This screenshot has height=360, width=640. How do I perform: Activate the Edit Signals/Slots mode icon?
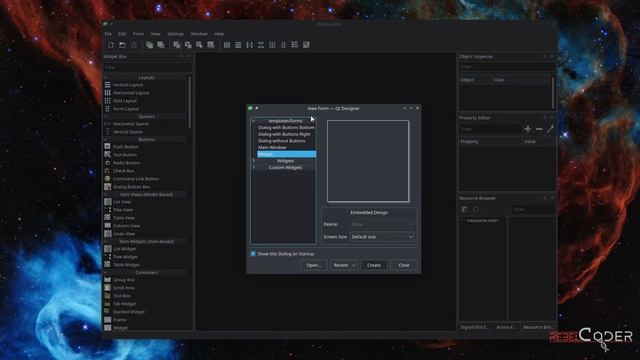point(188,45)
